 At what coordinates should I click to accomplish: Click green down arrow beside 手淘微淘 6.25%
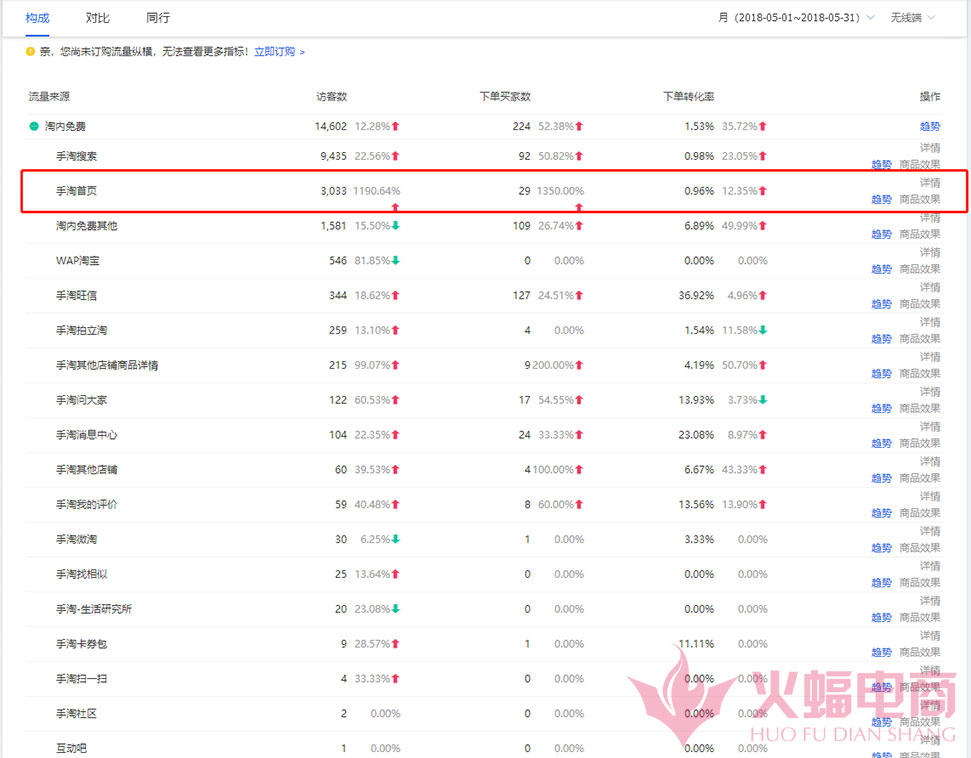coord(396,538)
